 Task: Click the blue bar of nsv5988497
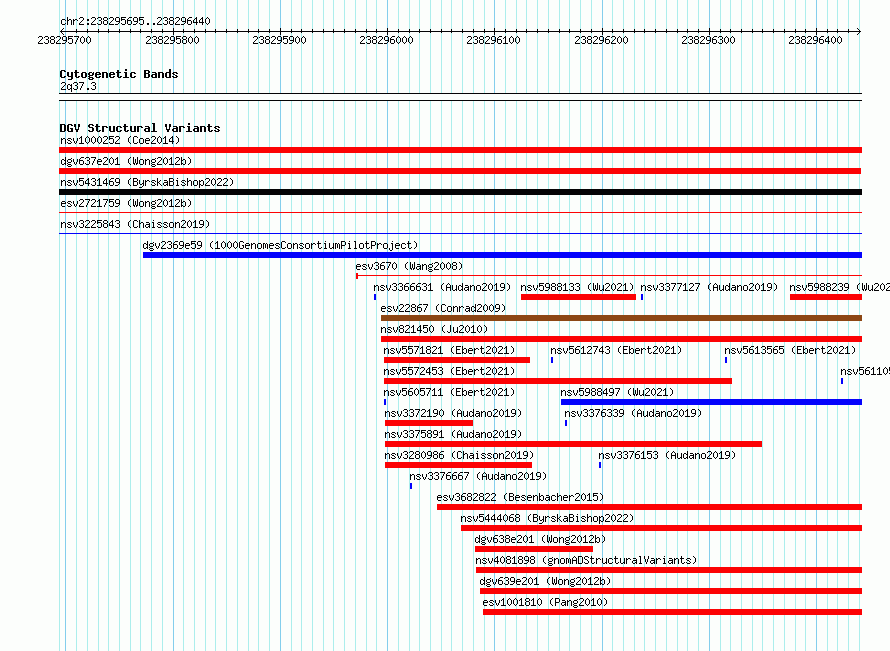pyautogui.click(x=711, y=402)
